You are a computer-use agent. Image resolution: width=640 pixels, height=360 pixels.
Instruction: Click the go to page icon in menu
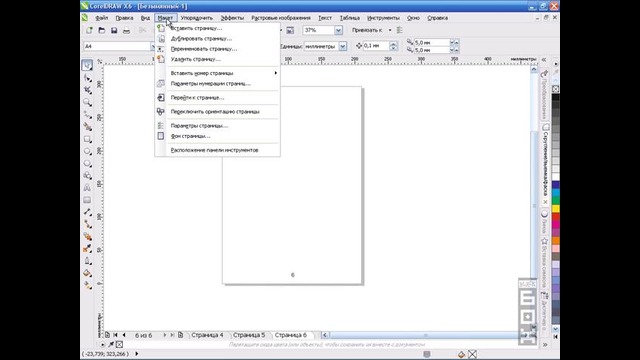point(161,98)
